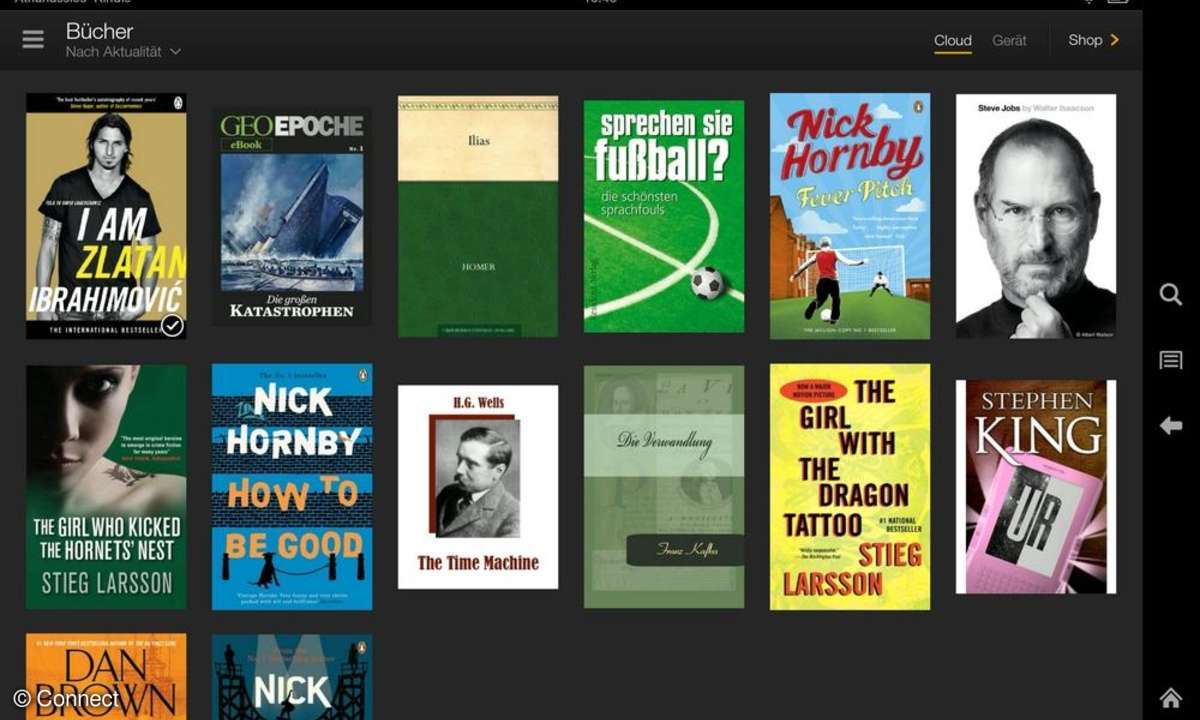Open the menu icon below search

[x=1171, y=360]
